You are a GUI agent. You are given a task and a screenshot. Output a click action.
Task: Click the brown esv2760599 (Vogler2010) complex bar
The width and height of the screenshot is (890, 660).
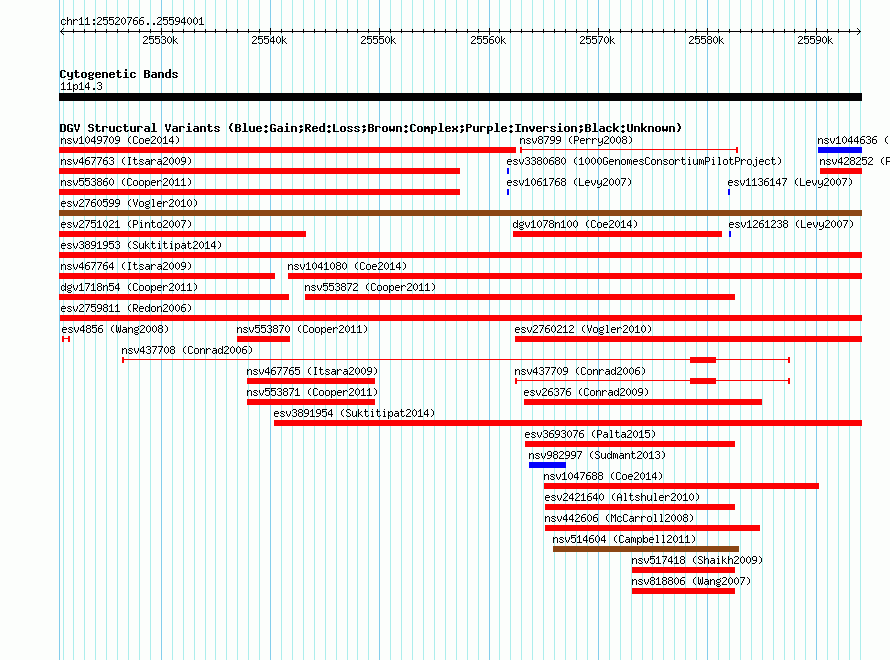click(460, 213)
